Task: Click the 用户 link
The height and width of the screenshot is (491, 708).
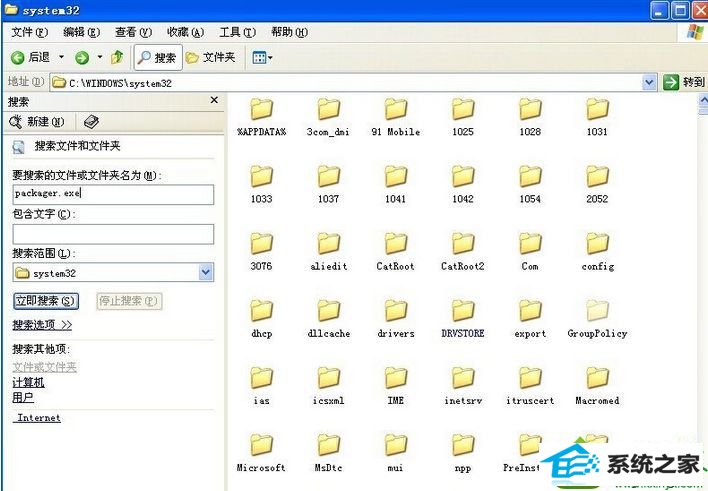Action: [23, 397]
